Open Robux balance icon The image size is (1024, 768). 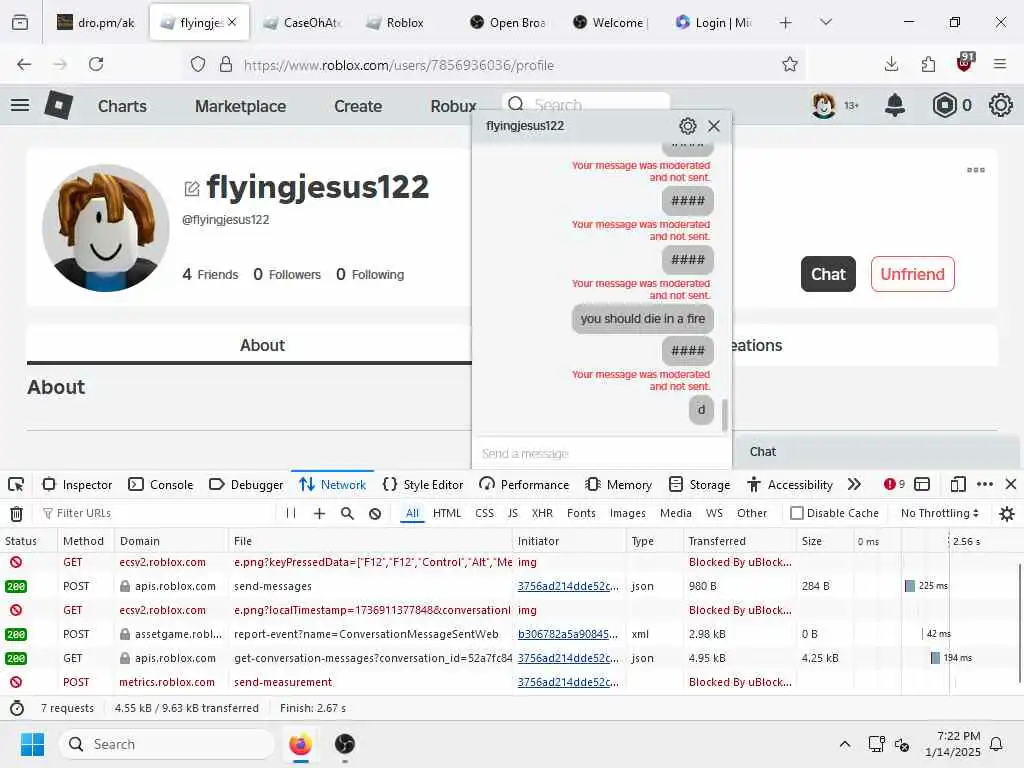[x=944, y=105]
